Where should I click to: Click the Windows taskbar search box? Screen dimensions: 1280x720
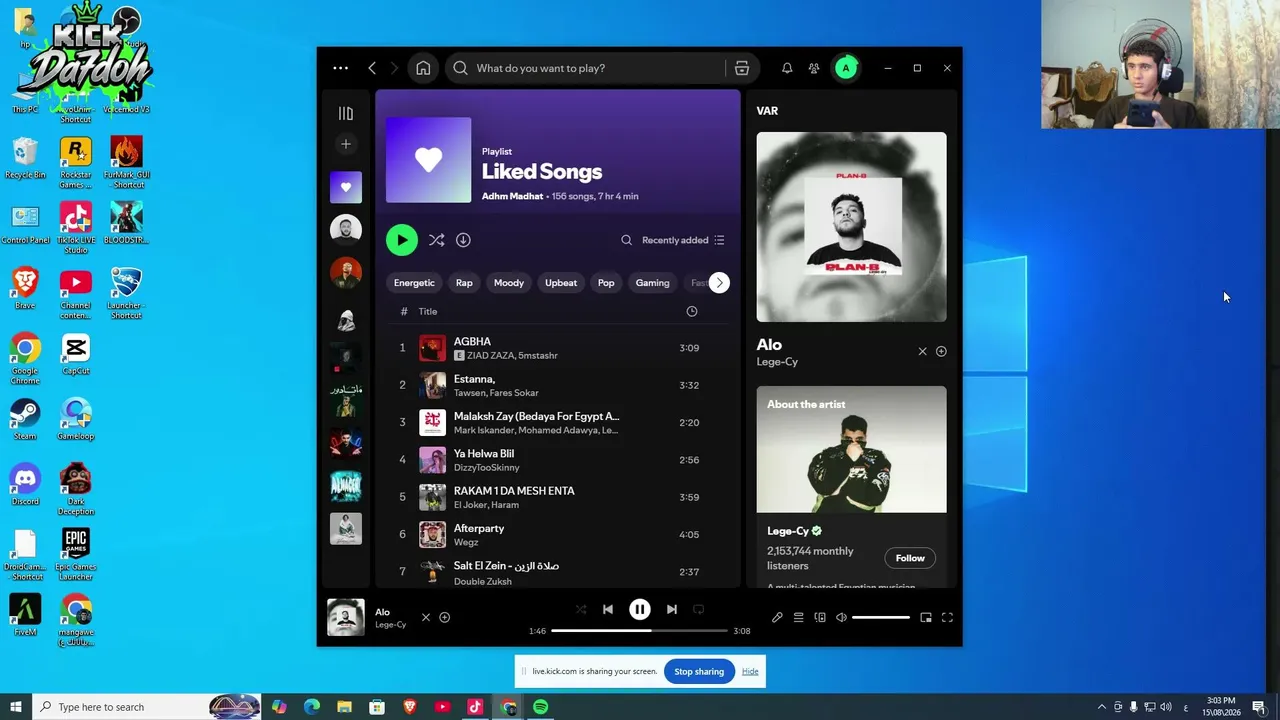pyautogui.click(x=146, y=707)
